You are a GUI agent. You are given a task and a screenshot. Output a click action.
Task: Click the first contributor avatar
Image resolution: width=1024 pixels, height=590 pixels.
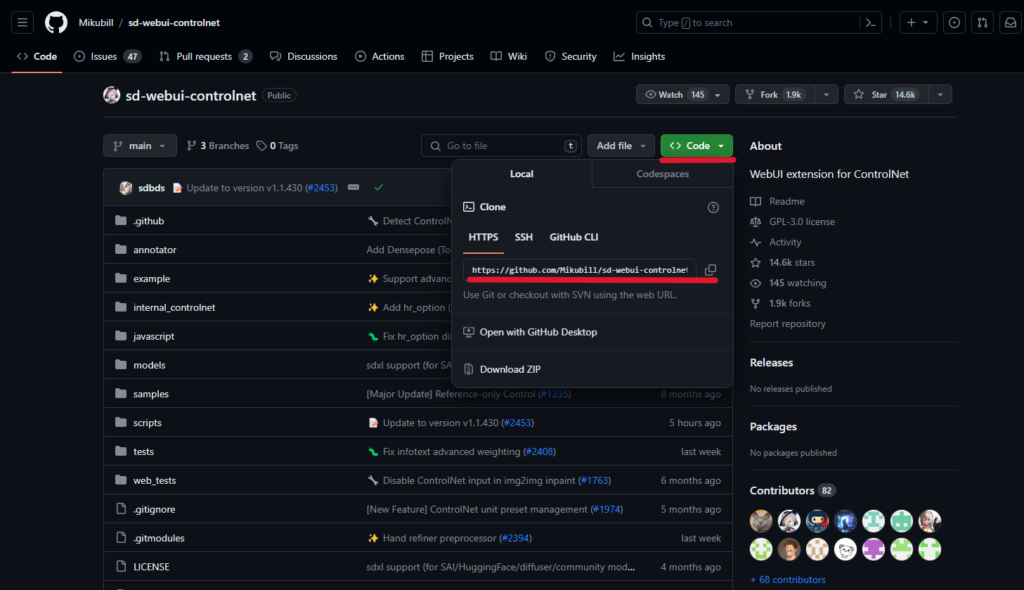[x=761, y=521]
